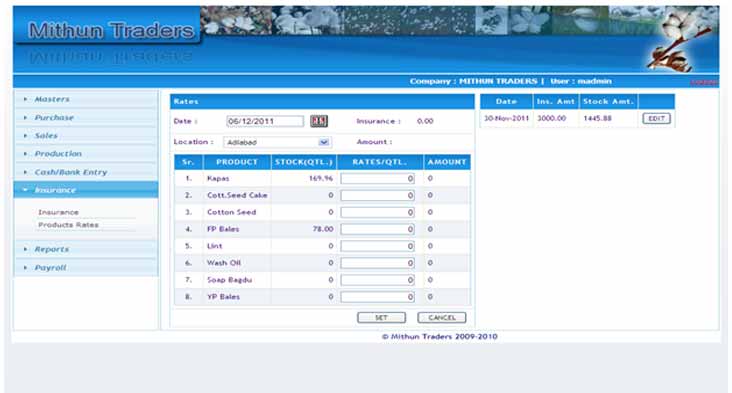Image resolution: width=732 pixels, height=393 pixels.
Task: Expand the Masters menu arrow
Action: [25, 99]
